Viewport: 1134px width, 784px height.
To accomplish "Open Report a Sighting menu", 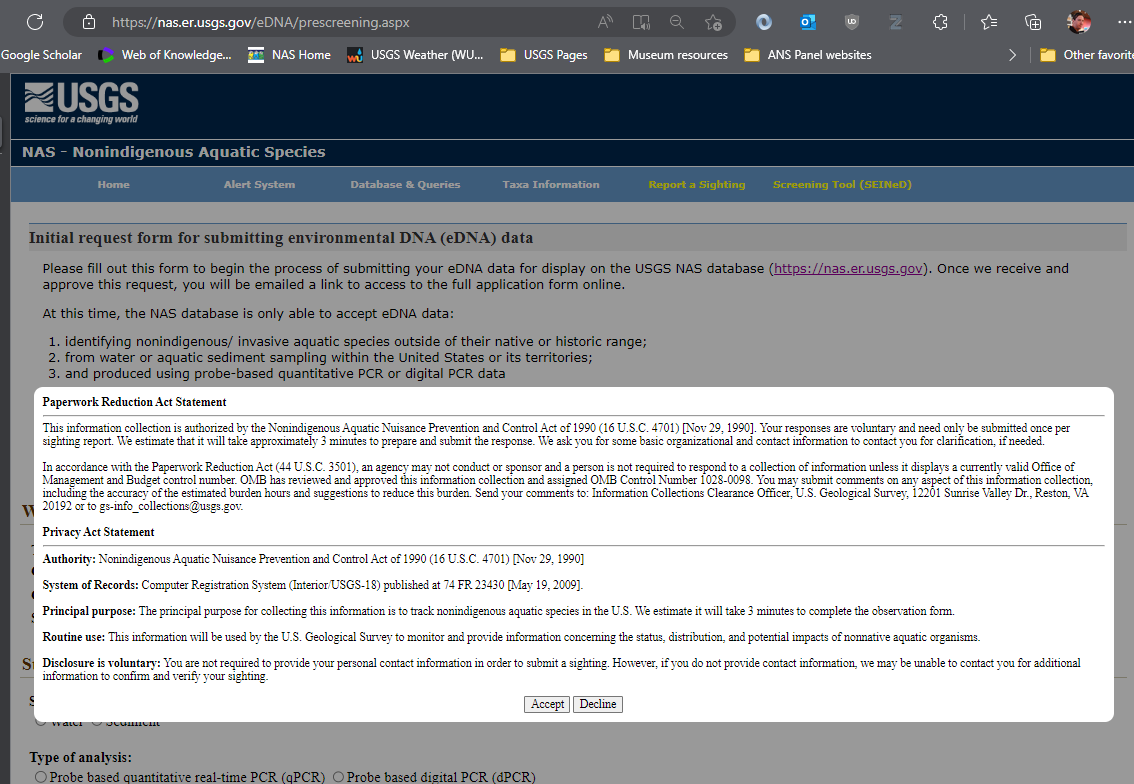I will coord(696,184).
